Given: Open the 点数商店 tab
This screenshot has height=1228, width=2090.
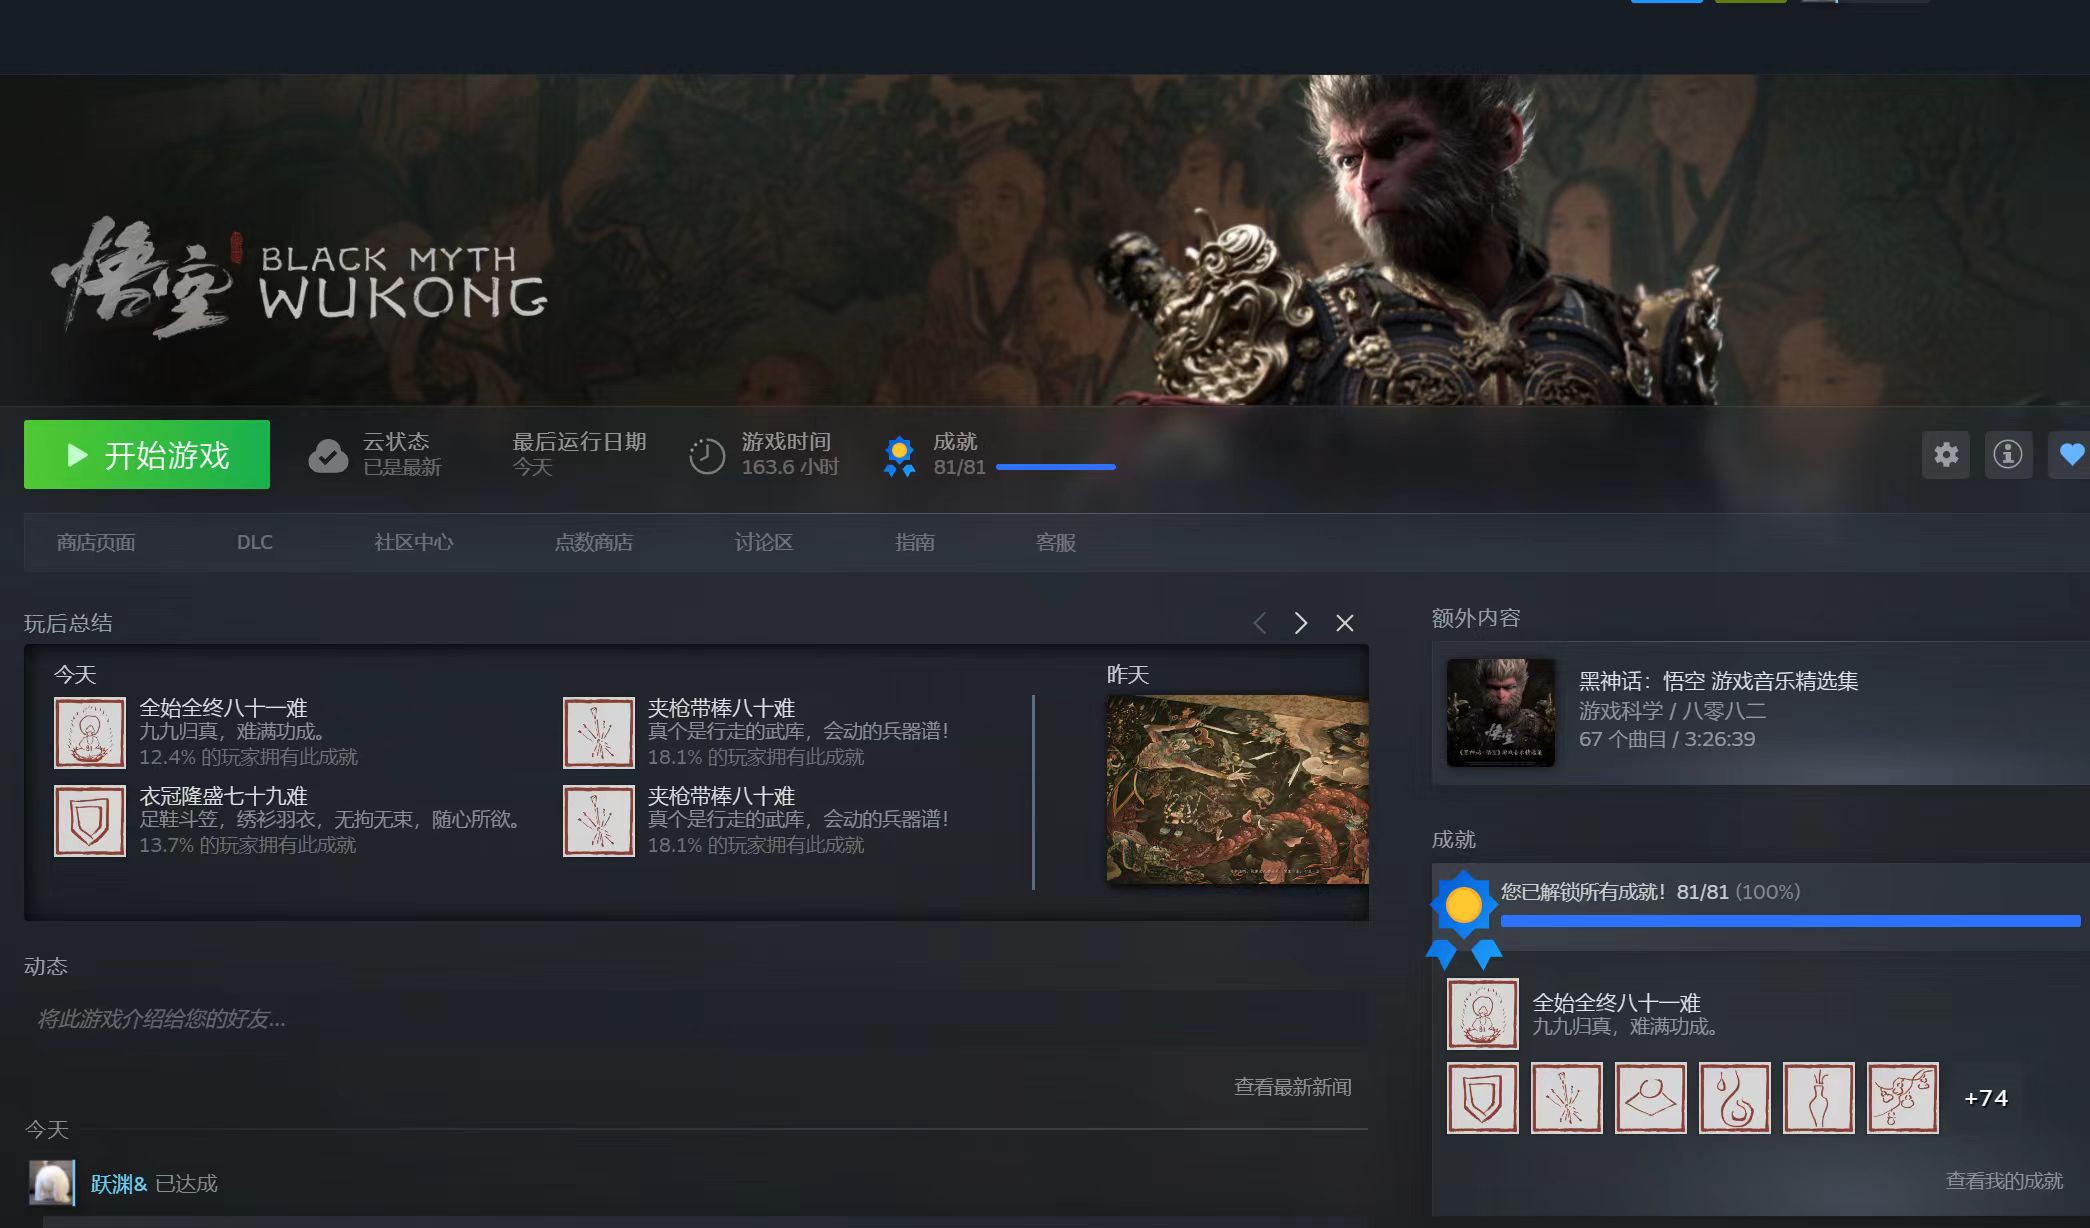Looking at the screenshot, I should tap(594, 542).
